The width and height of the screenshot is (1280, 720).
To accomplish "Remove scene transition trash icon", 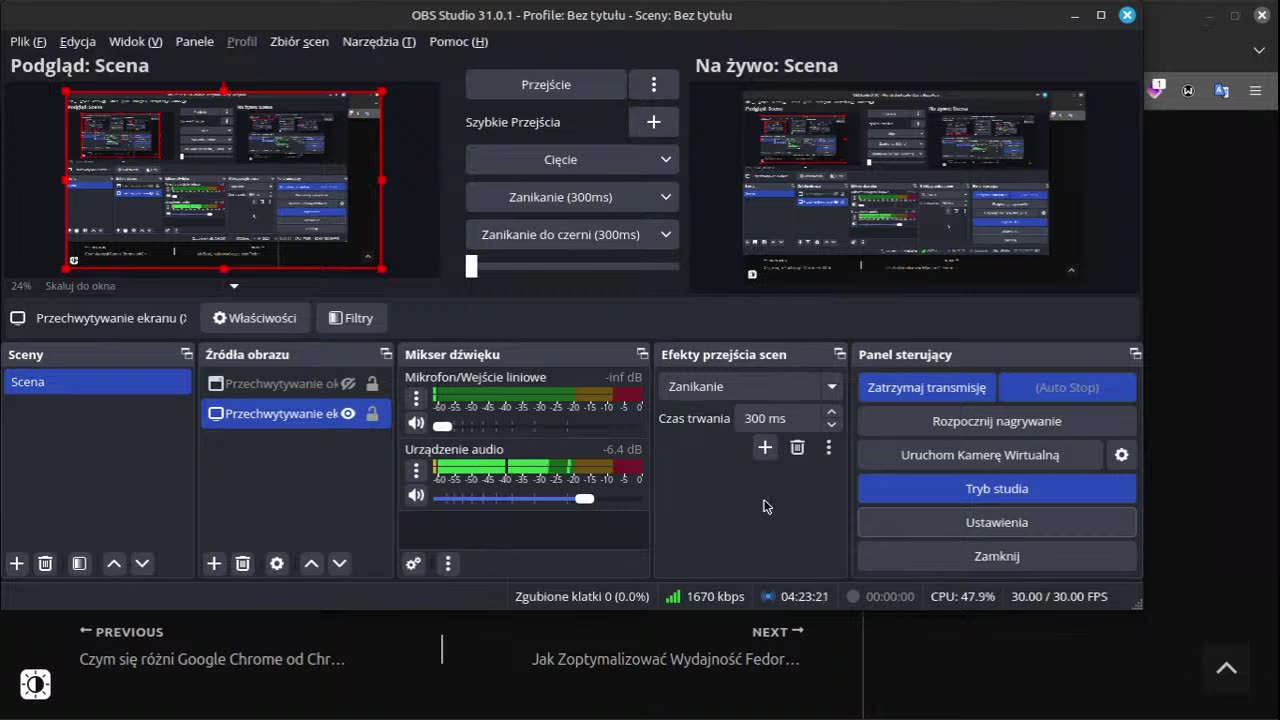I will (797, 447).
